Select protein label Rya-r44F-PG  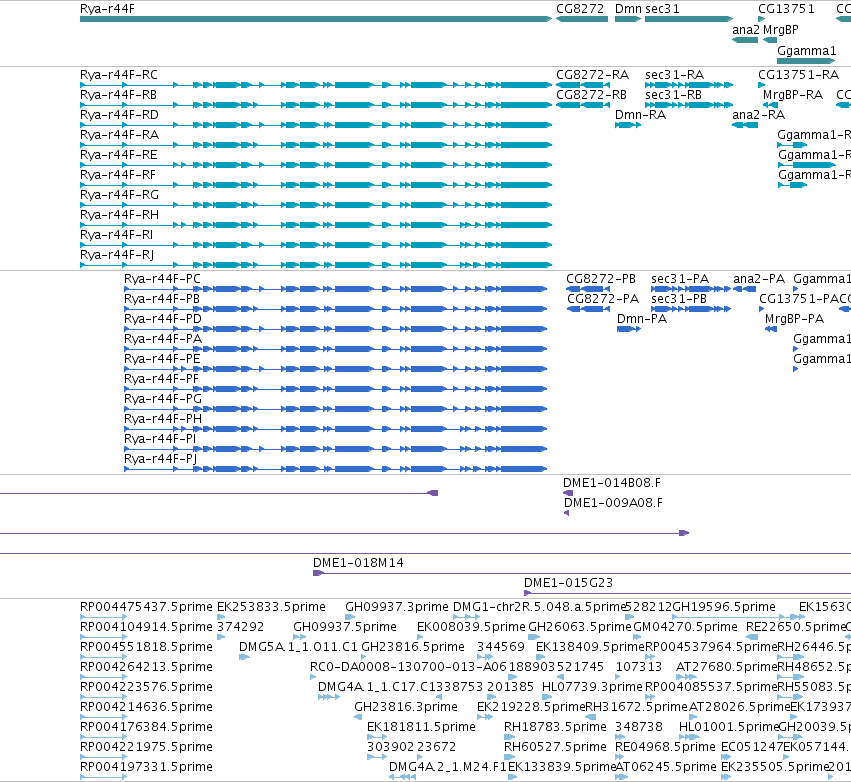tap(163, 399)
